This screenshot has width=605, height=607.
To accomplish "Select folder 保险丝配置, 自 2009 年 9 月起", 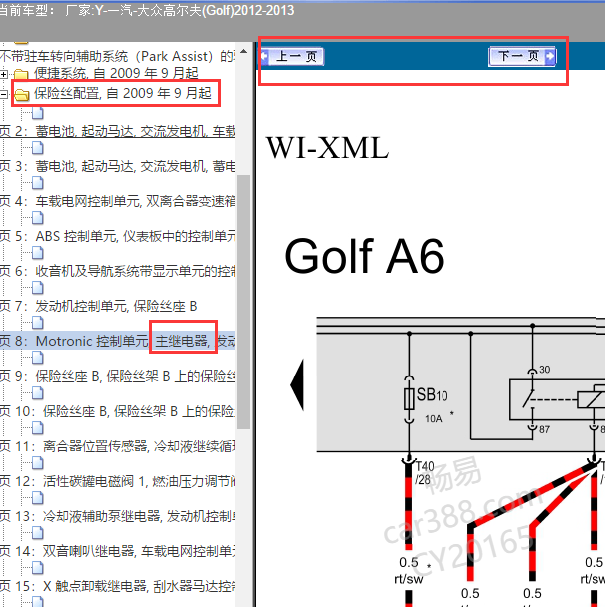I will tap(122, 93).
